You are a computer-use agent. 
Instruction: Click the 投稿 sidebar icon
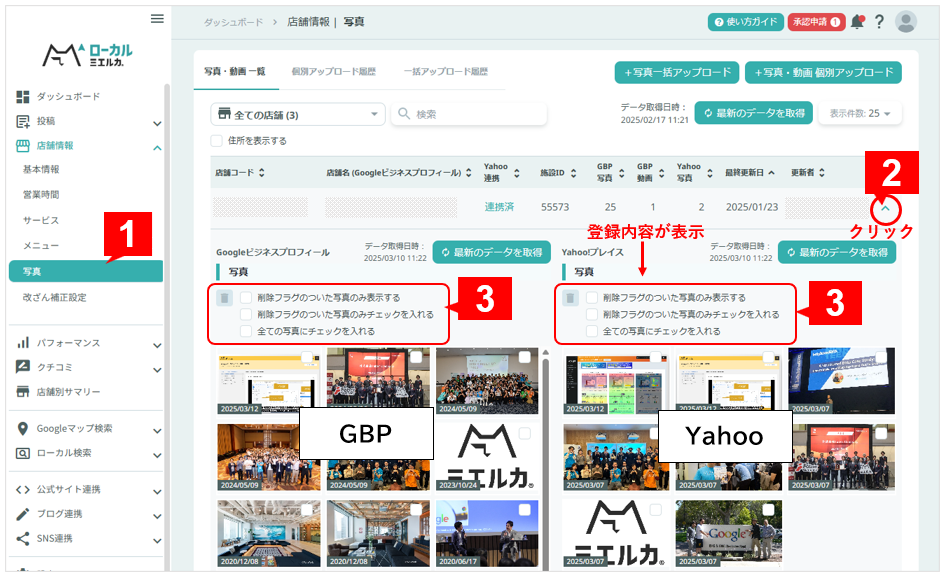23,121
